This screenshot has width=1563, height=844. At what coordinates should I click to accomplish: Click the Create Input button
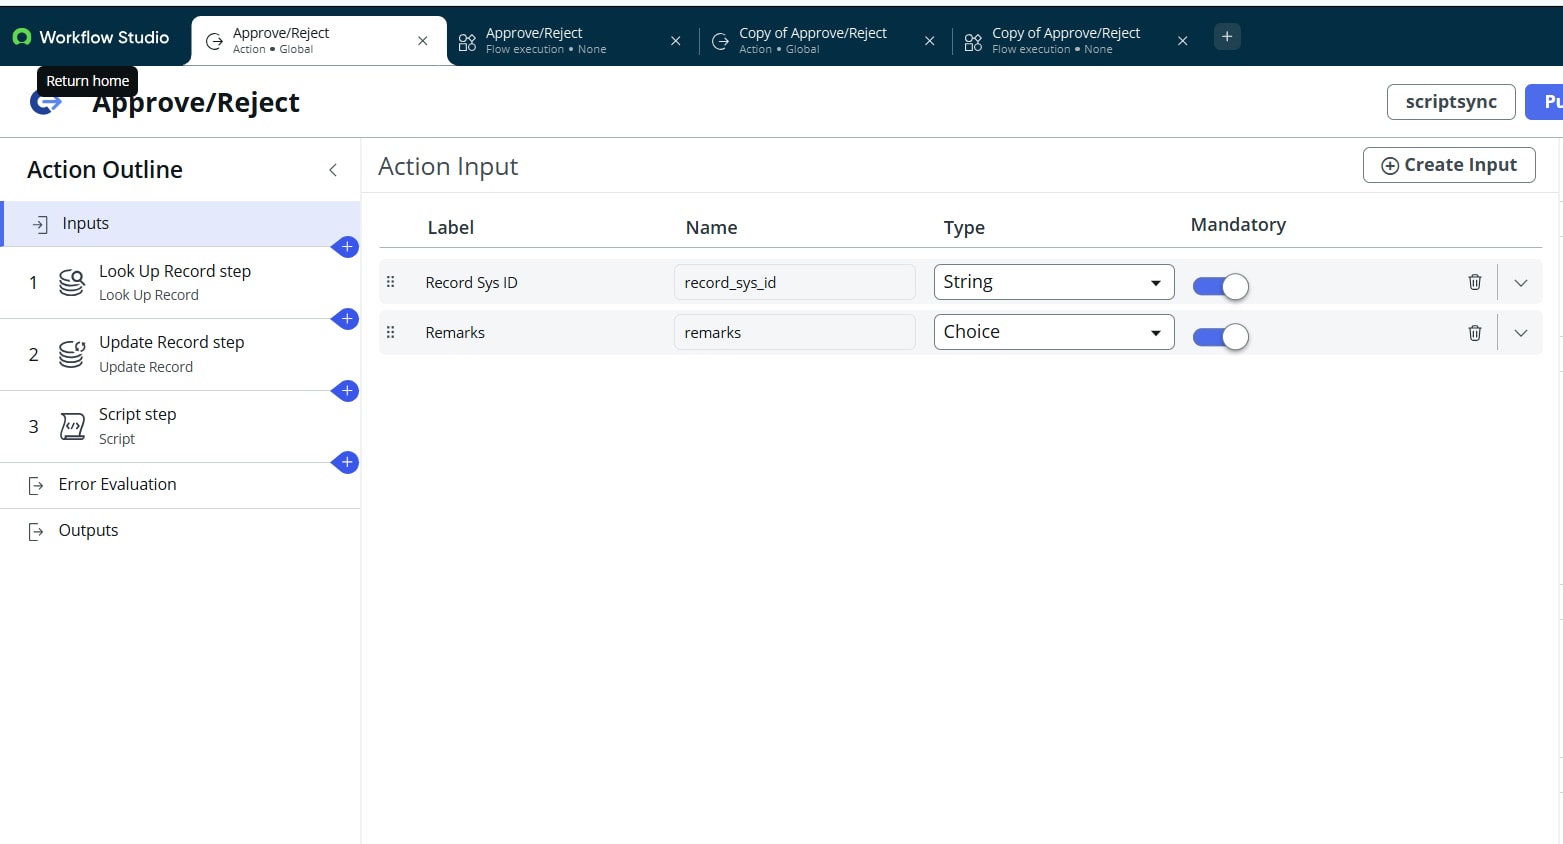pos(1448,165)
